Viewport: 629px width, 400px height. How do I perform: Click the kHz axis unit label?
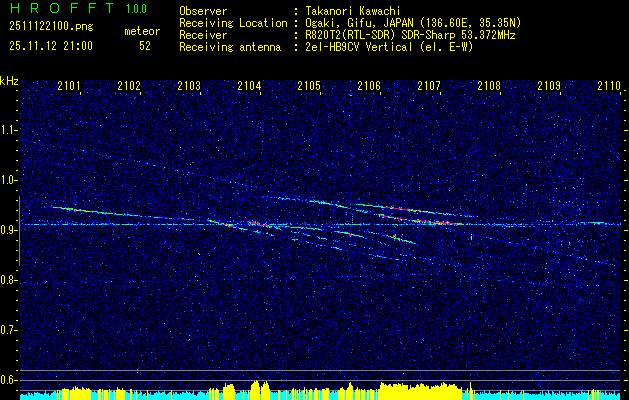click(9, 81)
